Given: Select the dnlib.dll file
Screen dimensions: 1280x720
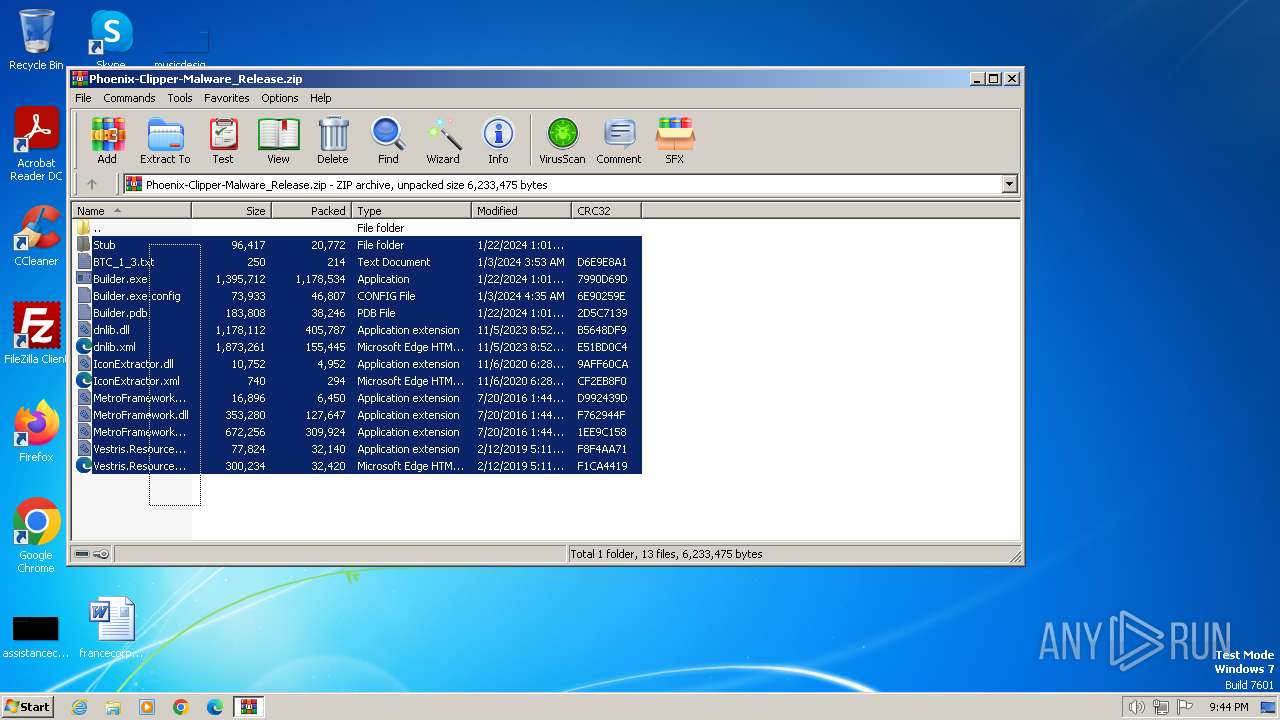Looking at the screenshot, I should (x=358, y=330).
